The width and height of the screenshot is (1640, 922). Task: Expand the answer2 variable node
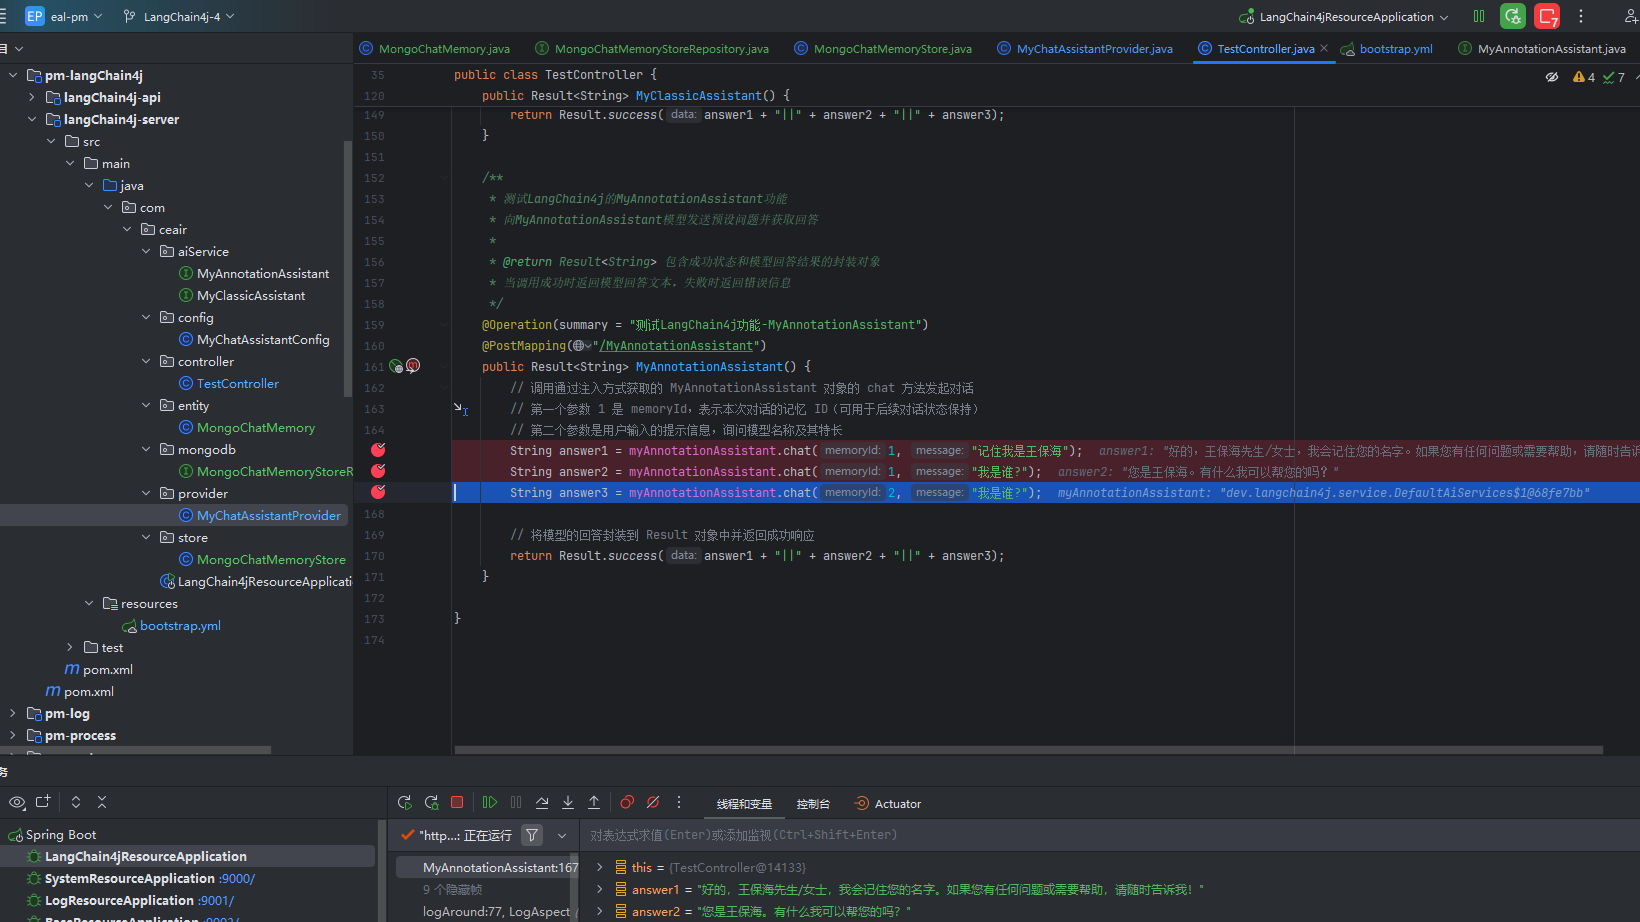point(600,912)
